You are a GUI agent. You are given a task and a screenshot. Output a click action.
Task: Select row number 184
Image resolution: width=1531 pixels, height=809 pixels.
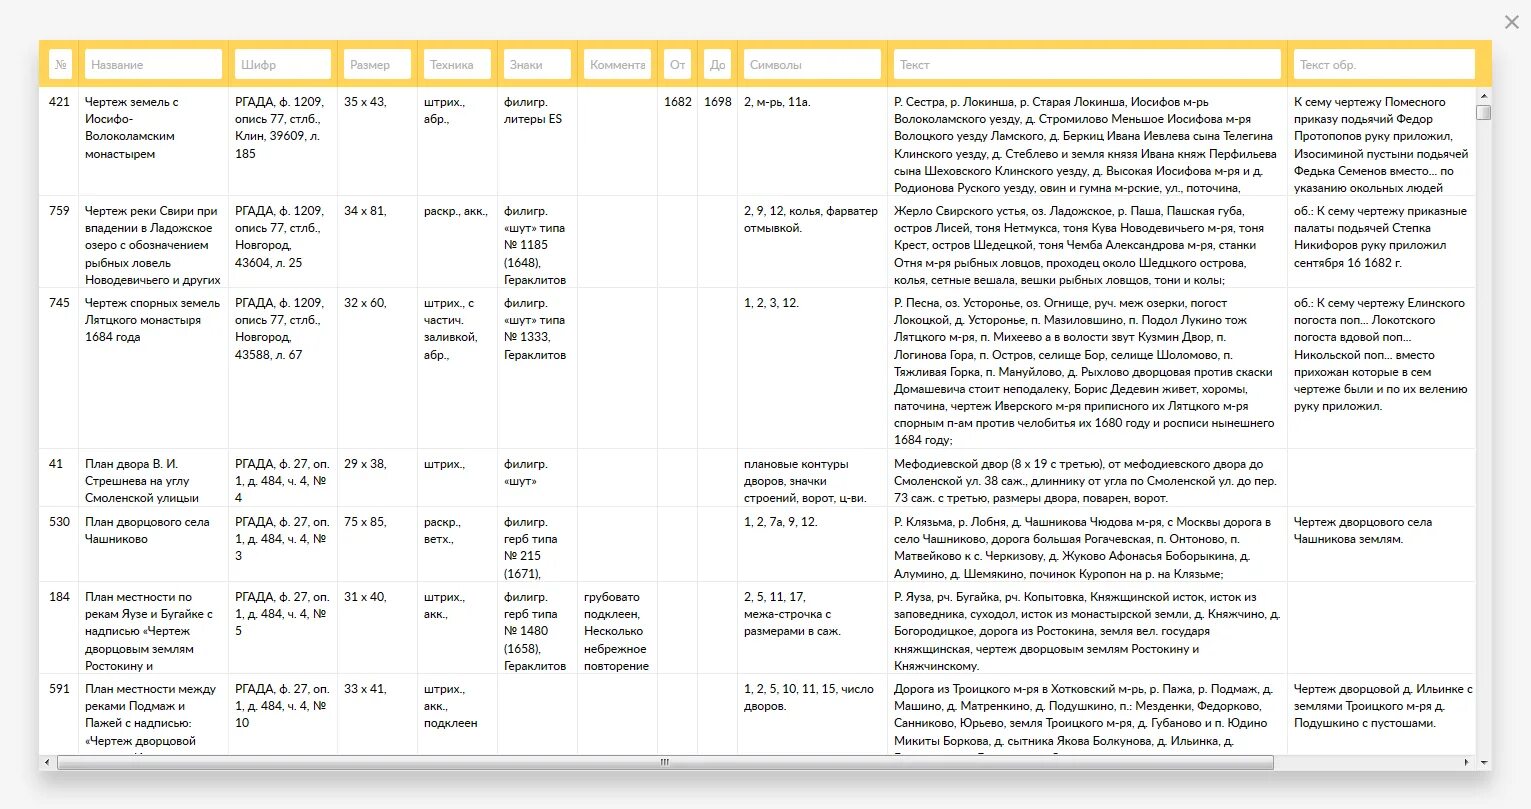click(59, 597)
